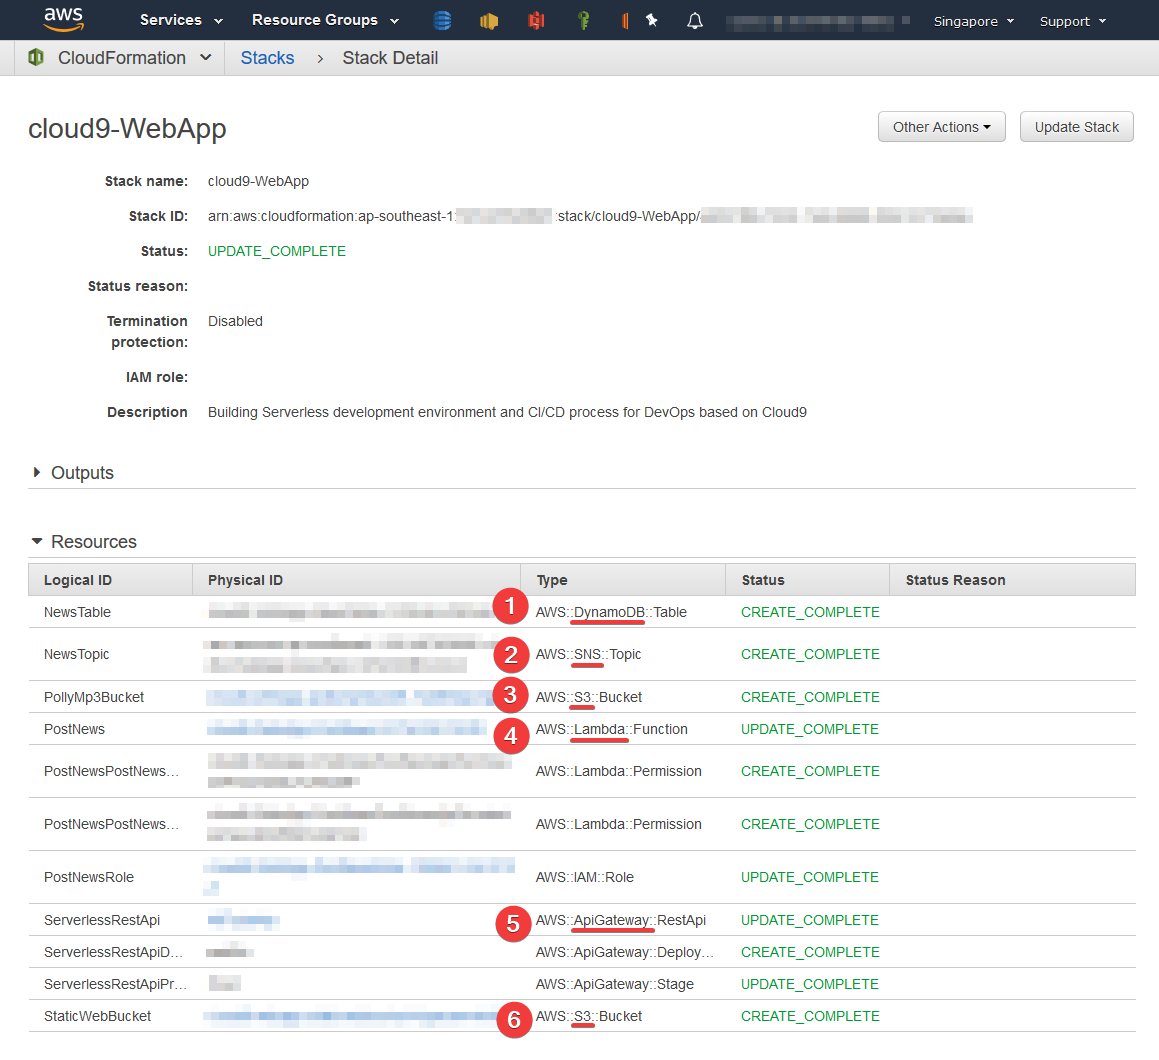Click the NewsTable CREATE_COMPLETE status

(810, 612)
